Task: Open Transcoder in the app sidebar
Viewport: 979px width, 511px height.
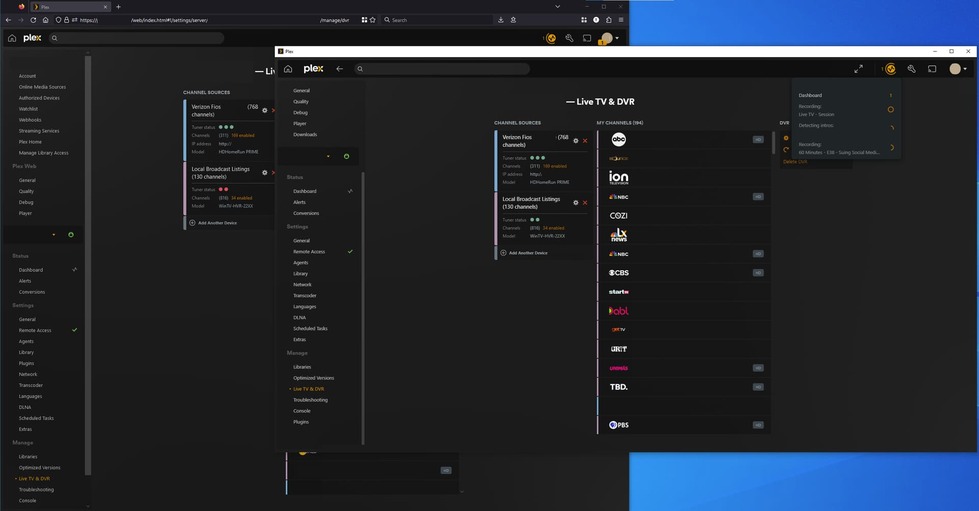Action: coord(305,295)
